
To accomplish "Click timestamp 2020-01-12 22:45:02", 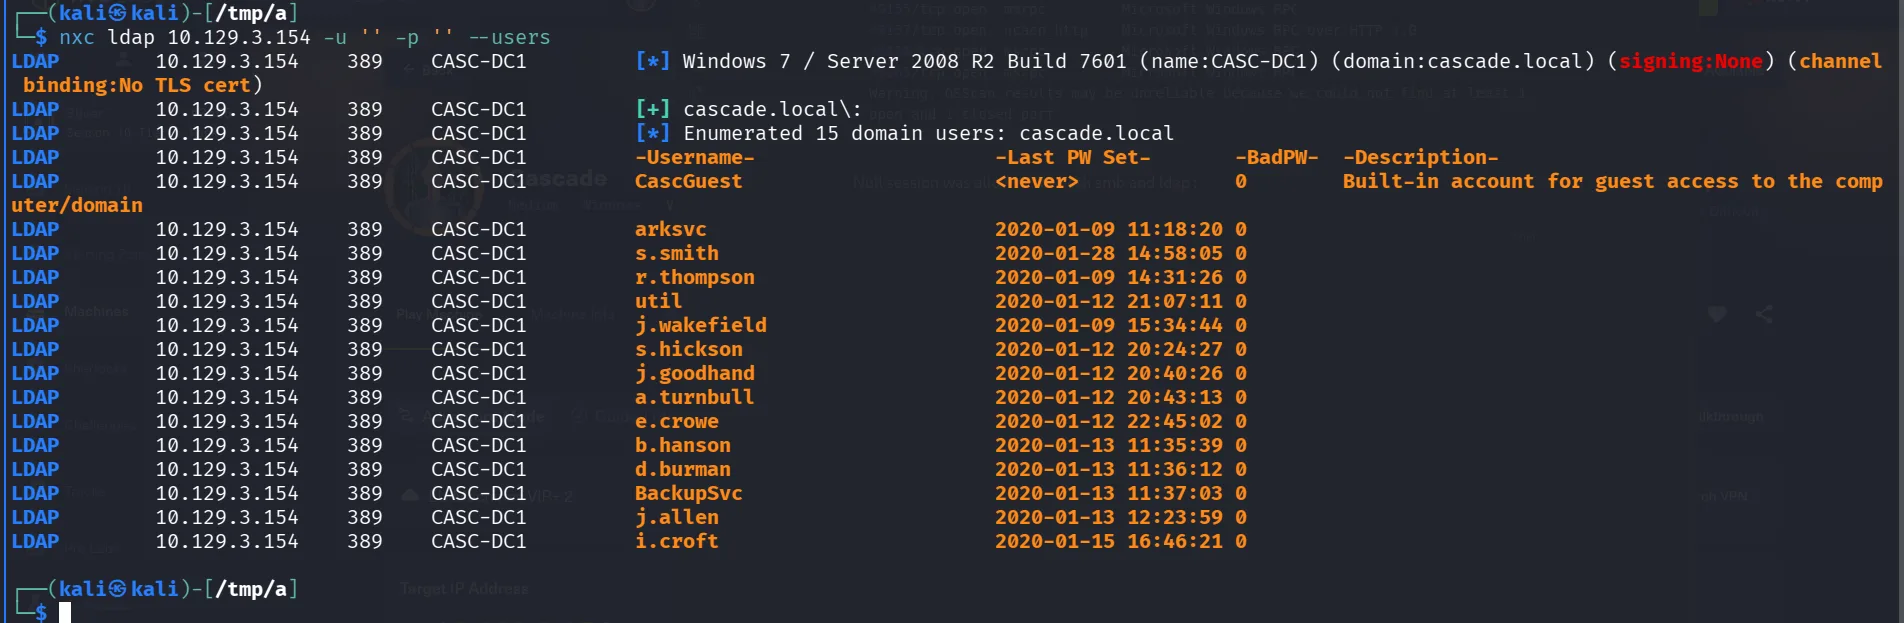I will click(x=1108, y=421).
